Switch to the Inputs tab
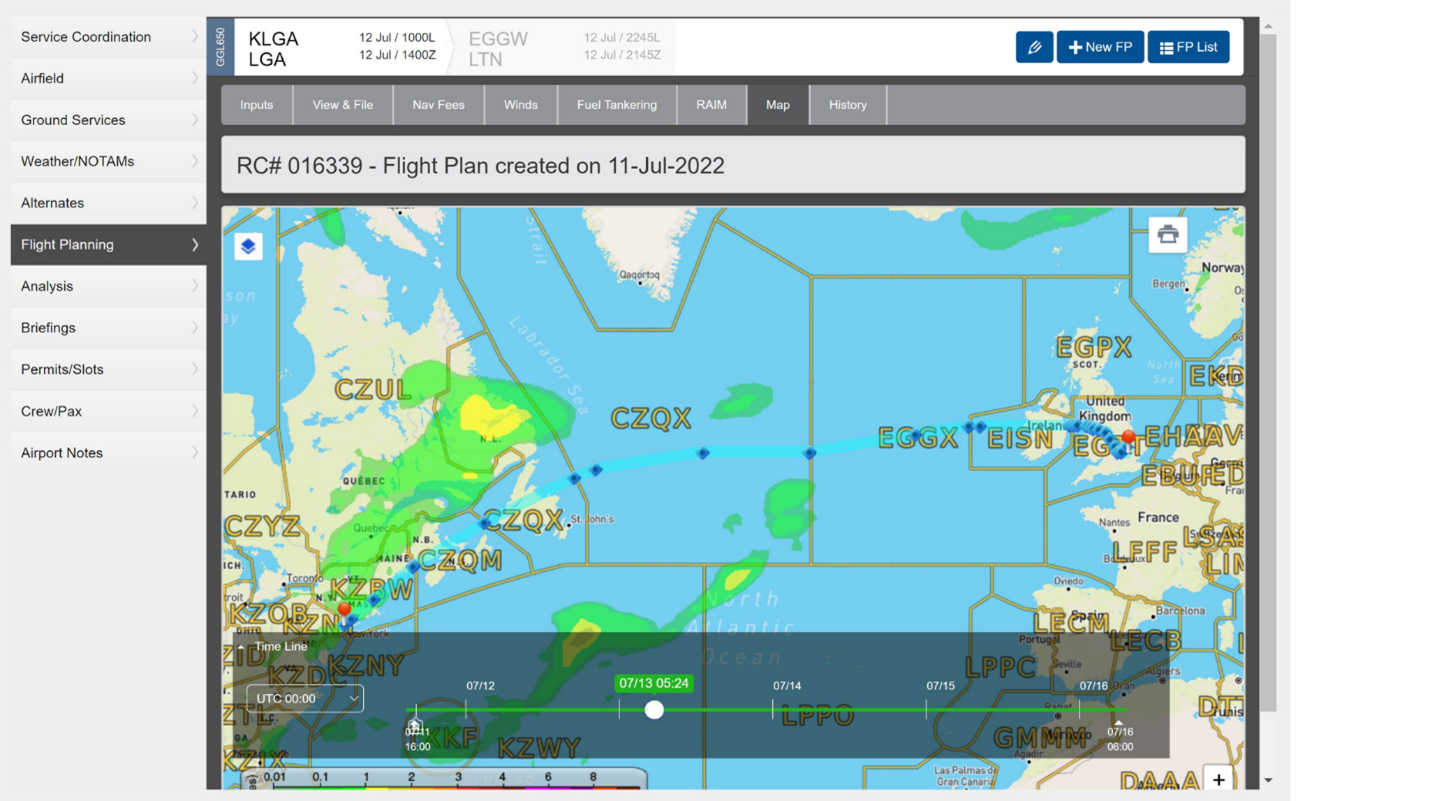The image size is (1430, 801). (257, 105)
